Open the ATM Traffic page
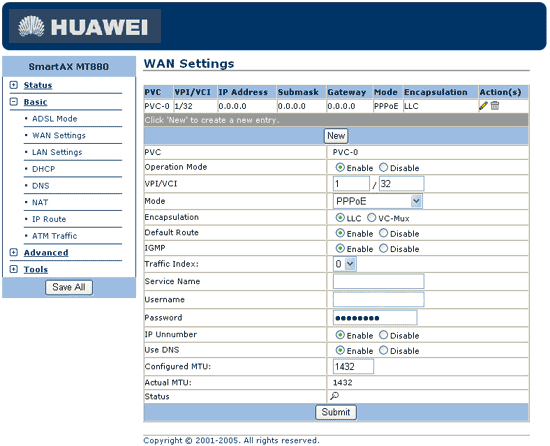This screenshot has height=446, width=550. tap(55, 236)
